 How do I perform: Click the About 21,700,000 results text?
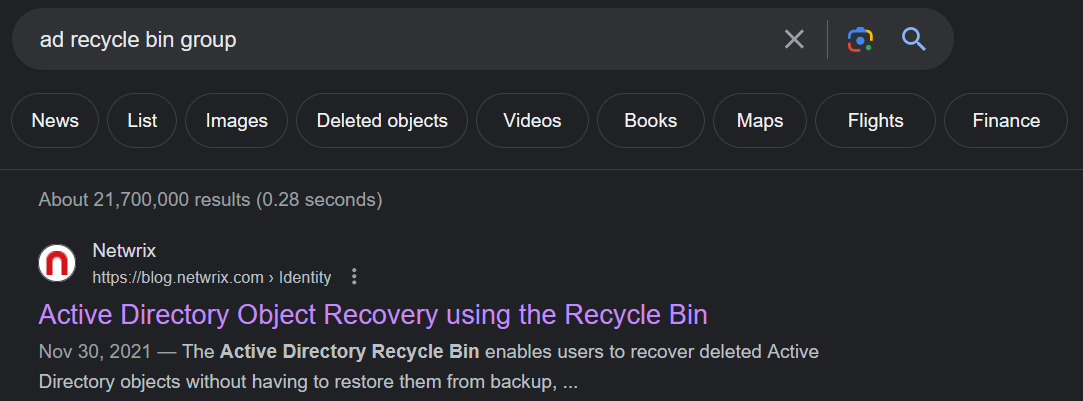(211, 200)
